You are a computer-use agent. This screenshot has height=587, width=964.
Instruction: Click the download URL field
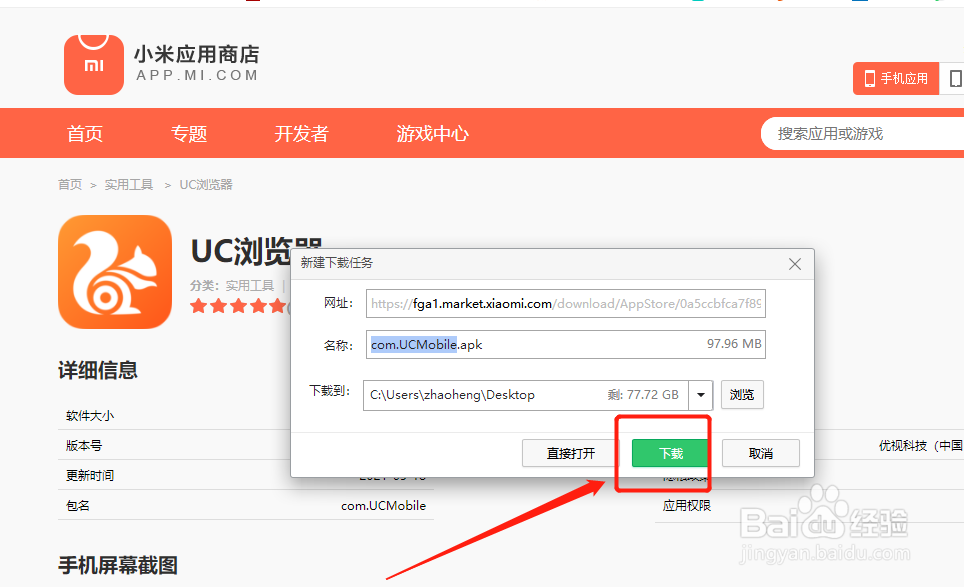pos(565,303)
